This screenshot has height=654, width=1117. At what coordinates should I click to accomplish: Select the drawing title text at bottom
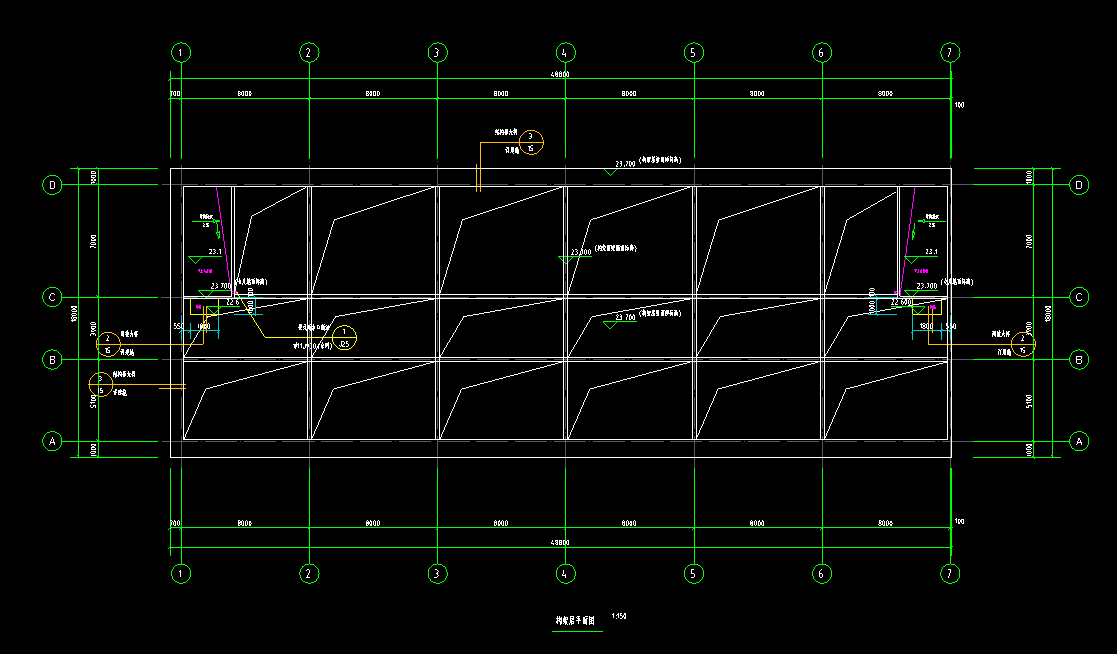(x=576, y=621)
